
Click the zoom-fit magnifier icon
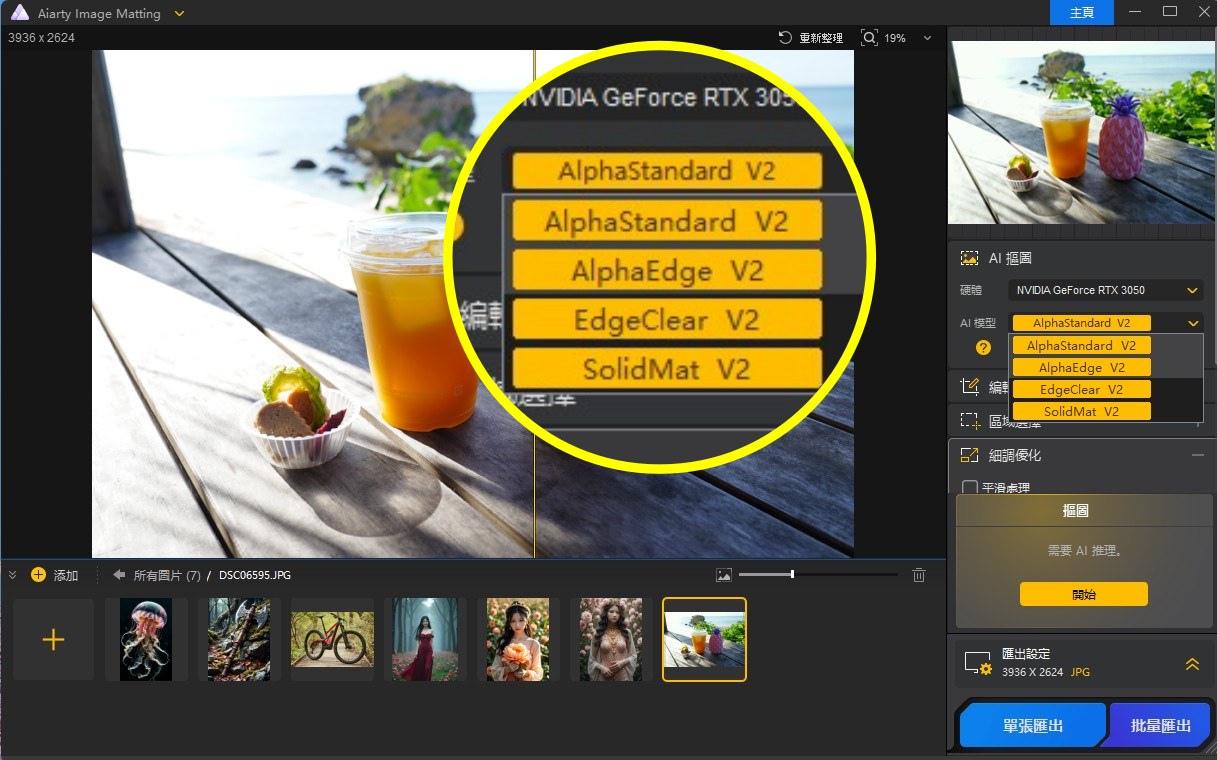tap(869, 38)
